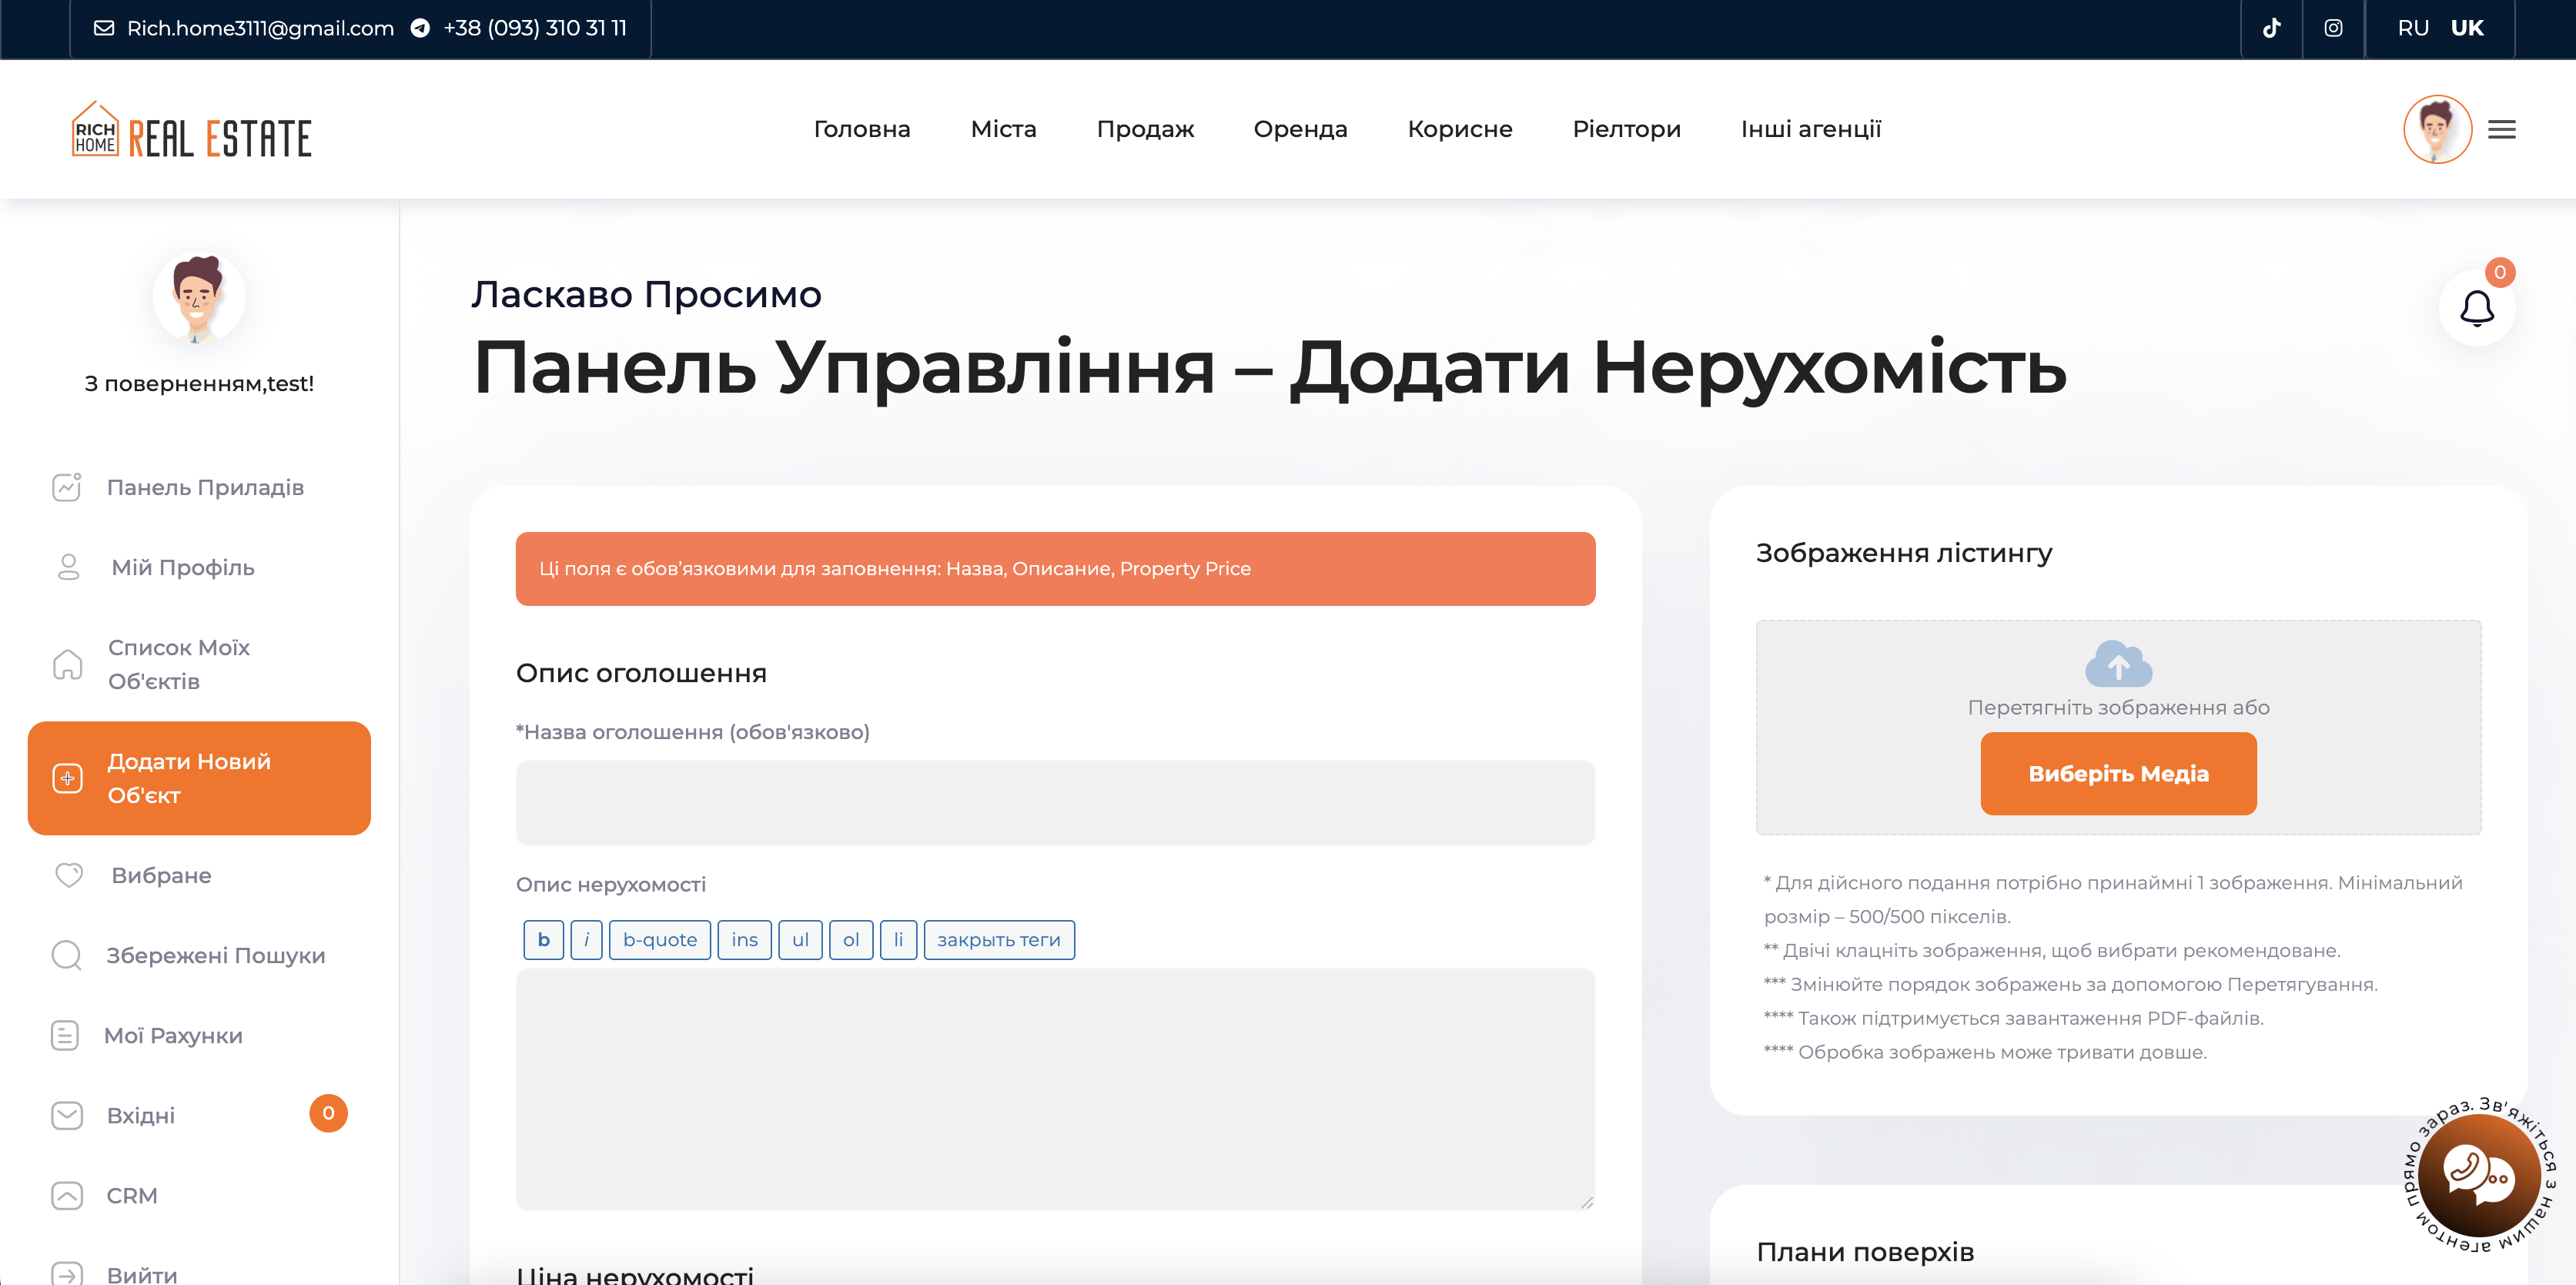The width and height of the screenshot is (2576, 1285).
Task: Click the Виберіть Медіа button
Action: coord(2117,773)
